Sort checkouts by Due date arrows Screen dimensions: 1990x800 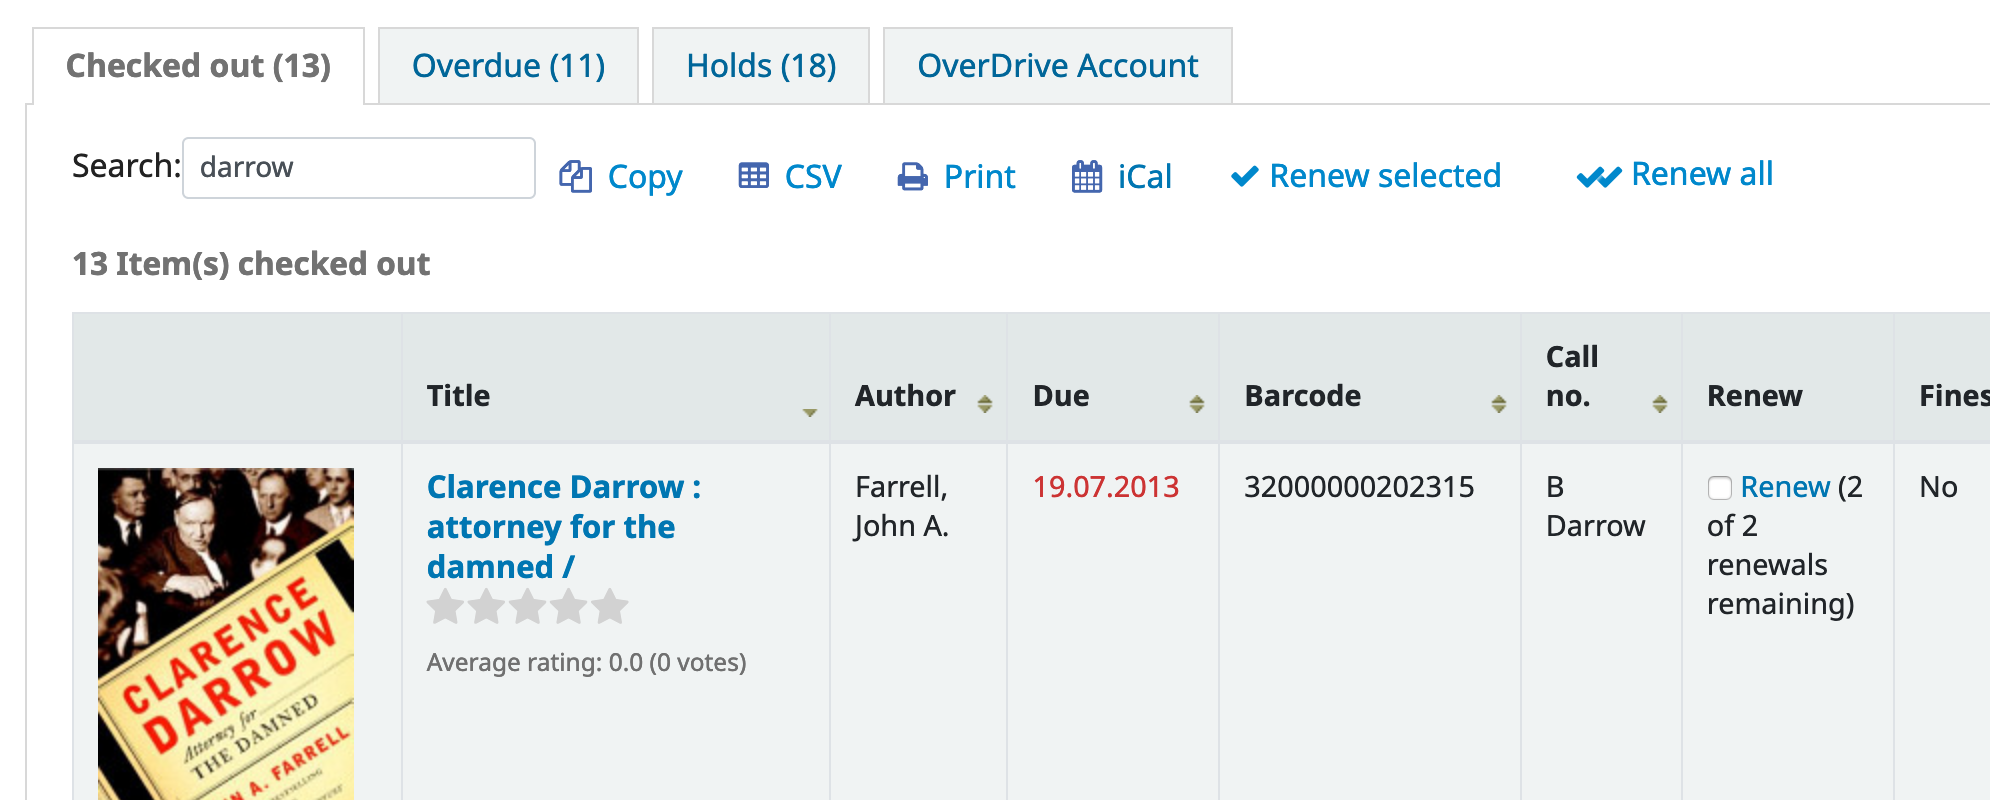[1196, 403]
